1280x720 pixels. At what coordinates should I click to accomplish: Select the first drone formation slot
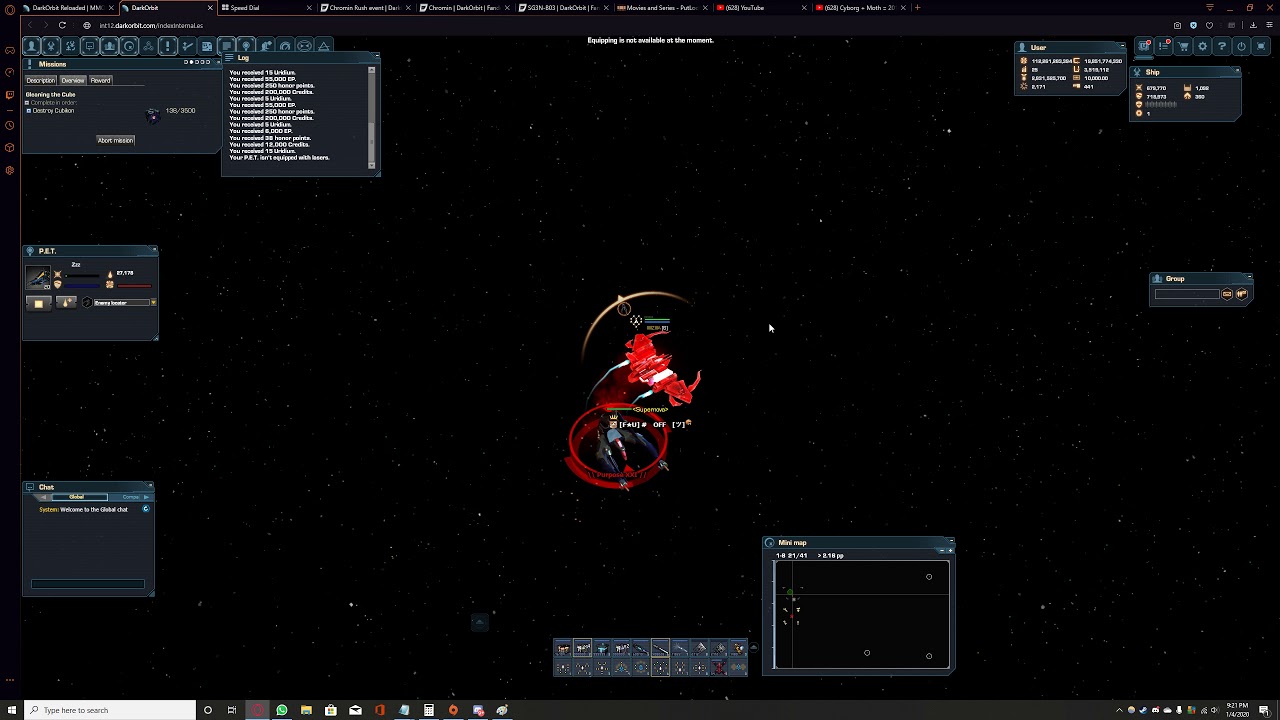(x=563, y=667)
